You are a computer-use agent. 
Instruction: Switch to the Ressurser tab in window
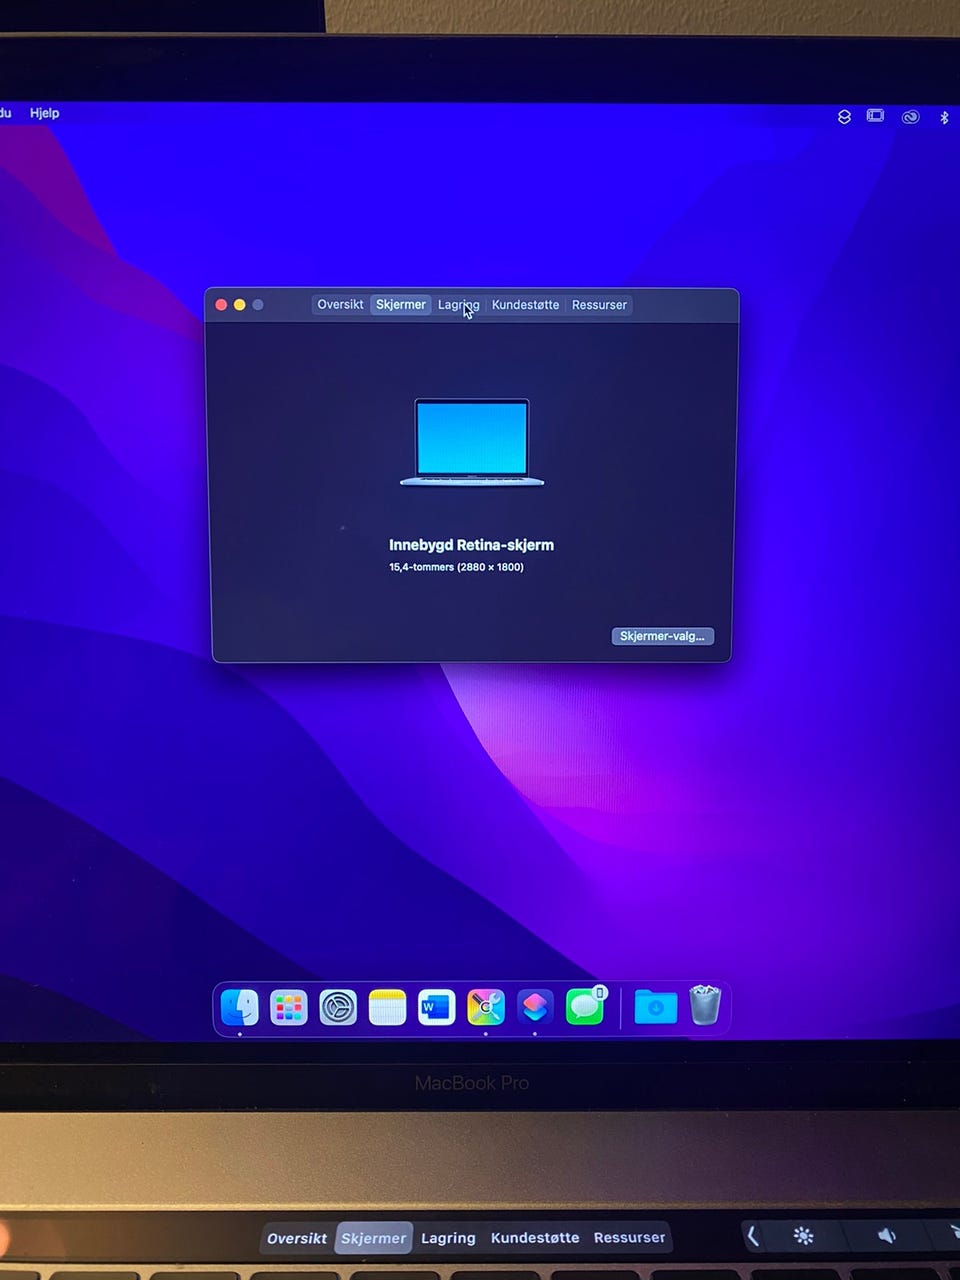click(x=599, y=305)
